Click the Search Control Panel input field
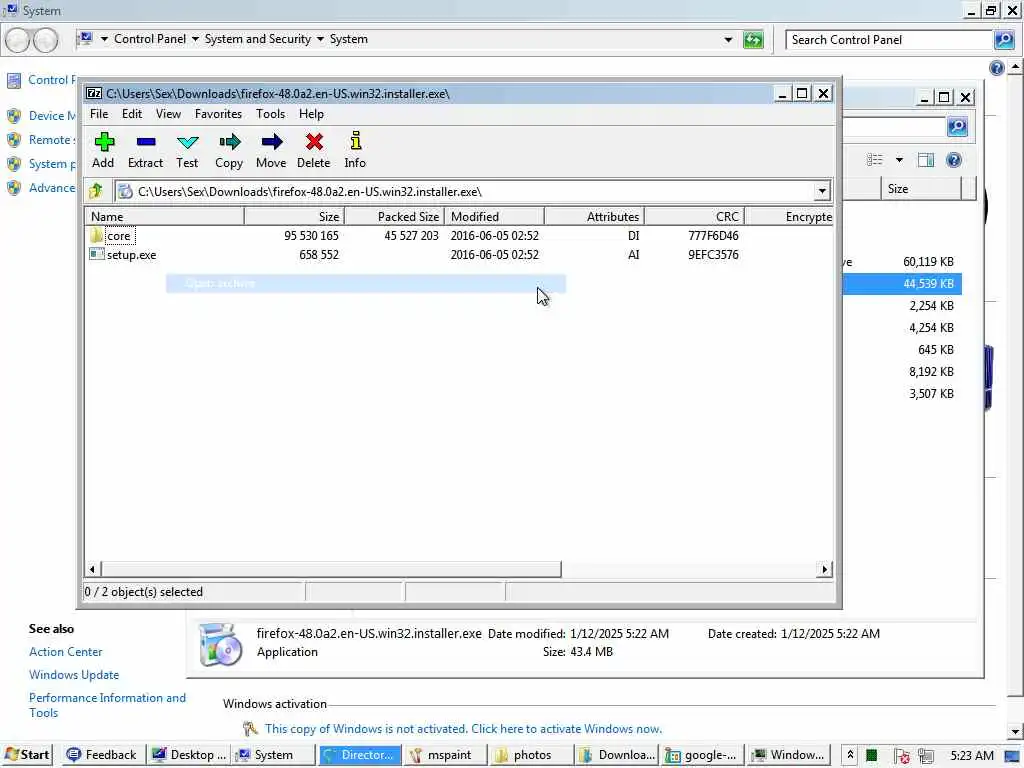 [x=889, y=40]
